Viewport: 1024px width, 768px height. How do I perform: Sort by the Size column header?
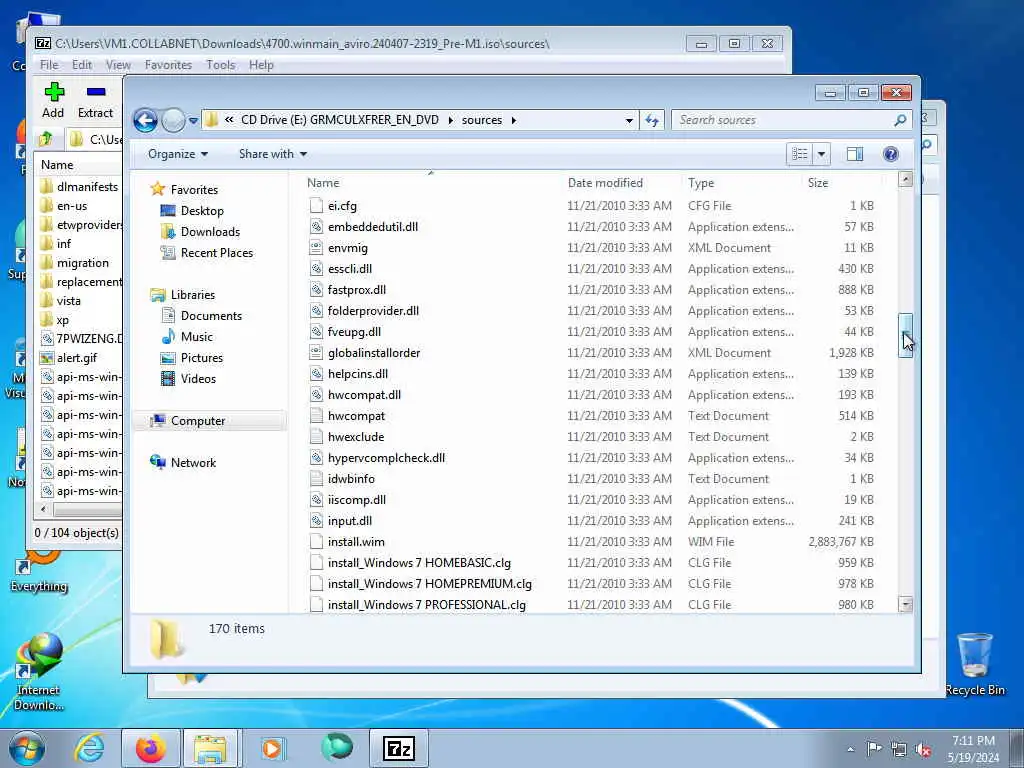(818, 183)
